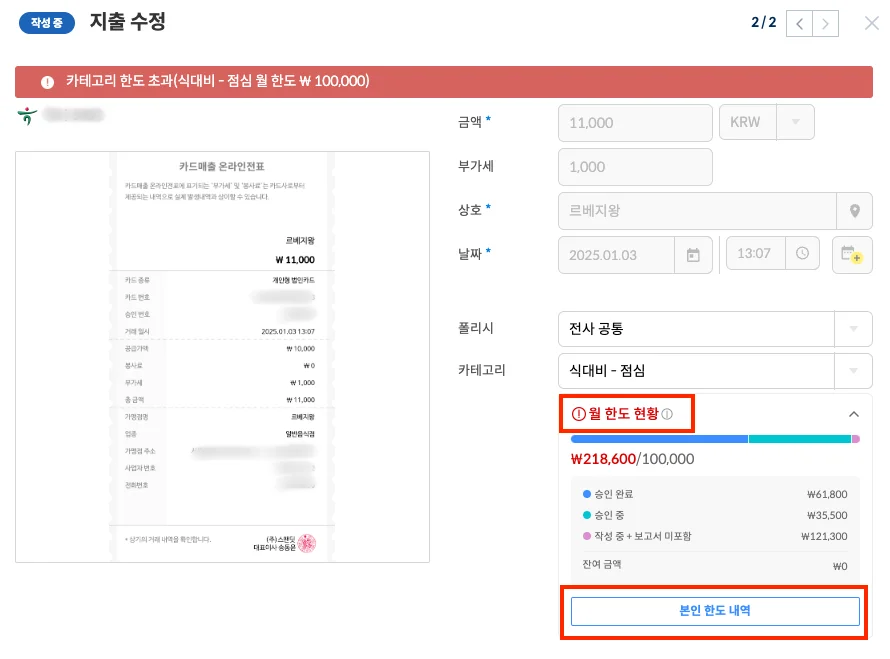Click the 상호 field 르베지왕
The image size is (890, 659).
click(697, 211)
